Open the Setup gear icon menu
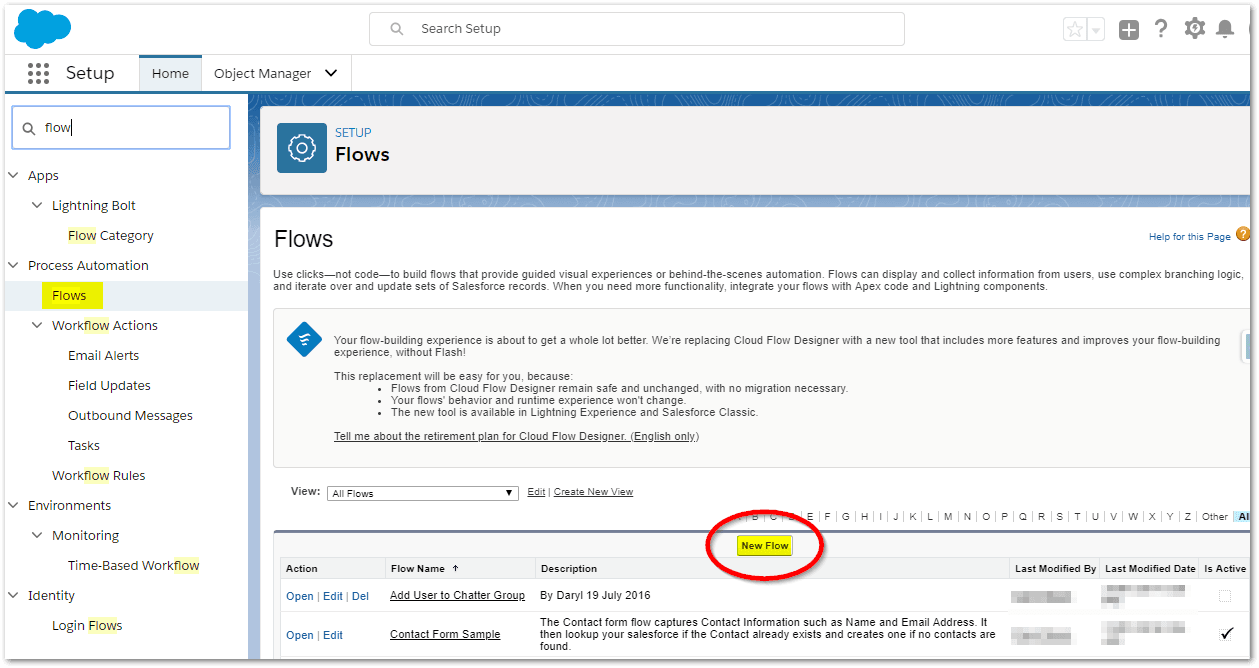 pos(1194,29)
